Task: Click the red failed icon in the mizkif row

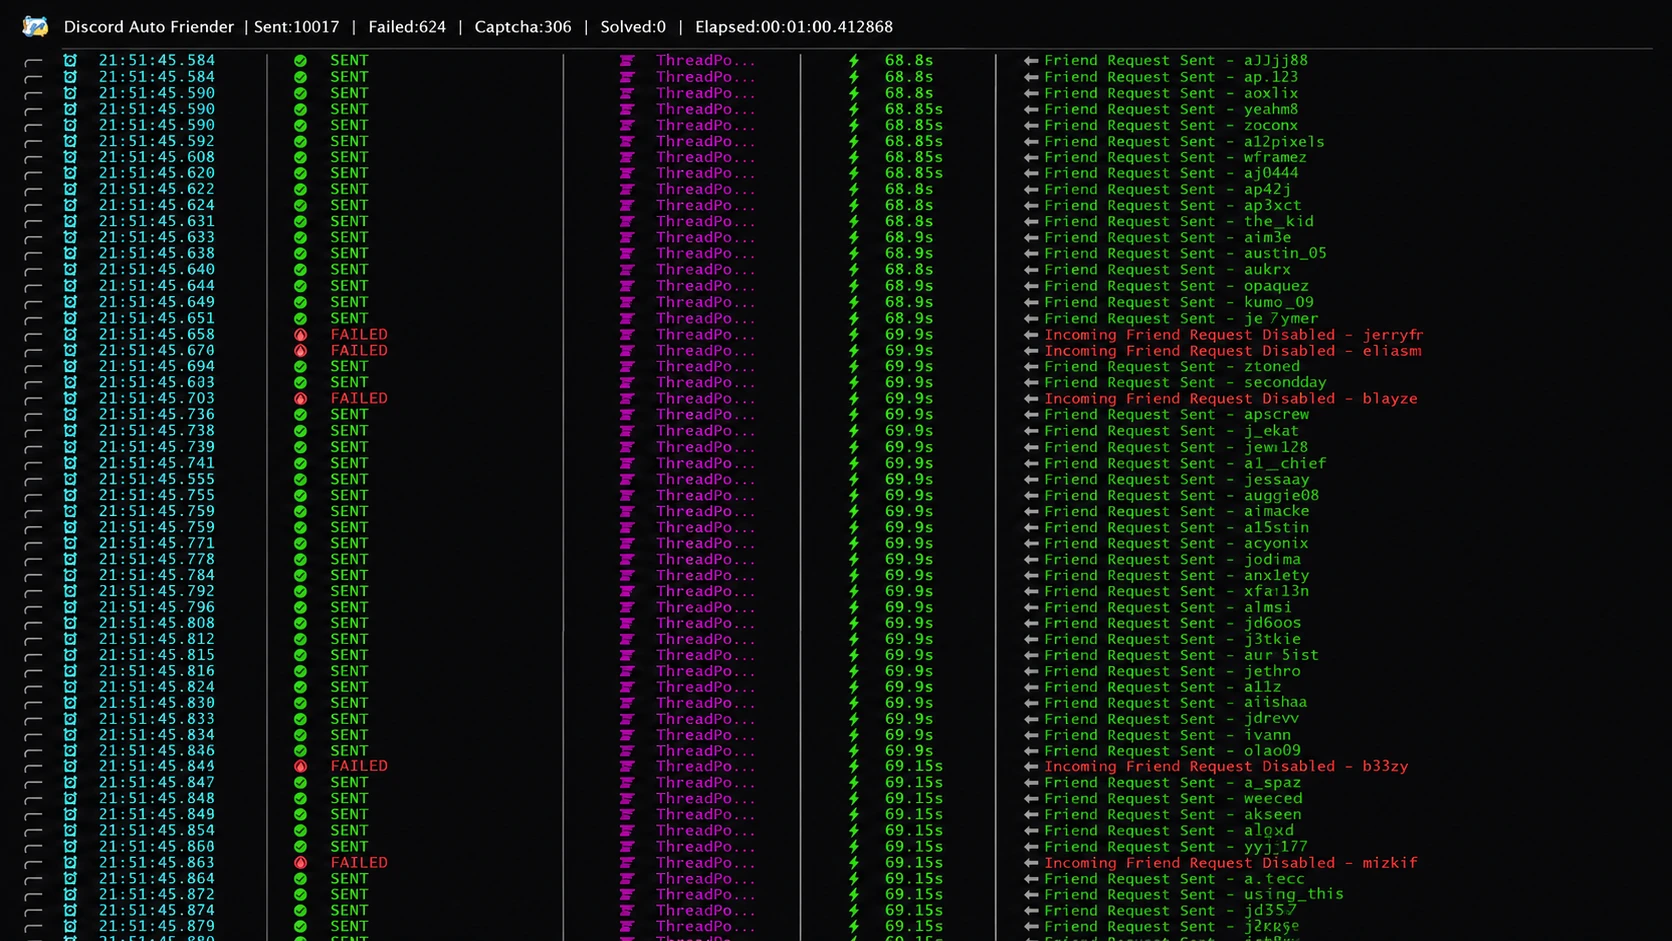Action: click(x=300, y=862)
